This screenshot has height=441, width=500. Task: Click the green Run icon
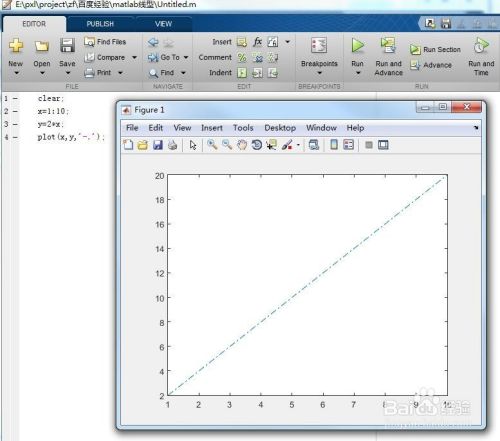(x=357, y=45)
